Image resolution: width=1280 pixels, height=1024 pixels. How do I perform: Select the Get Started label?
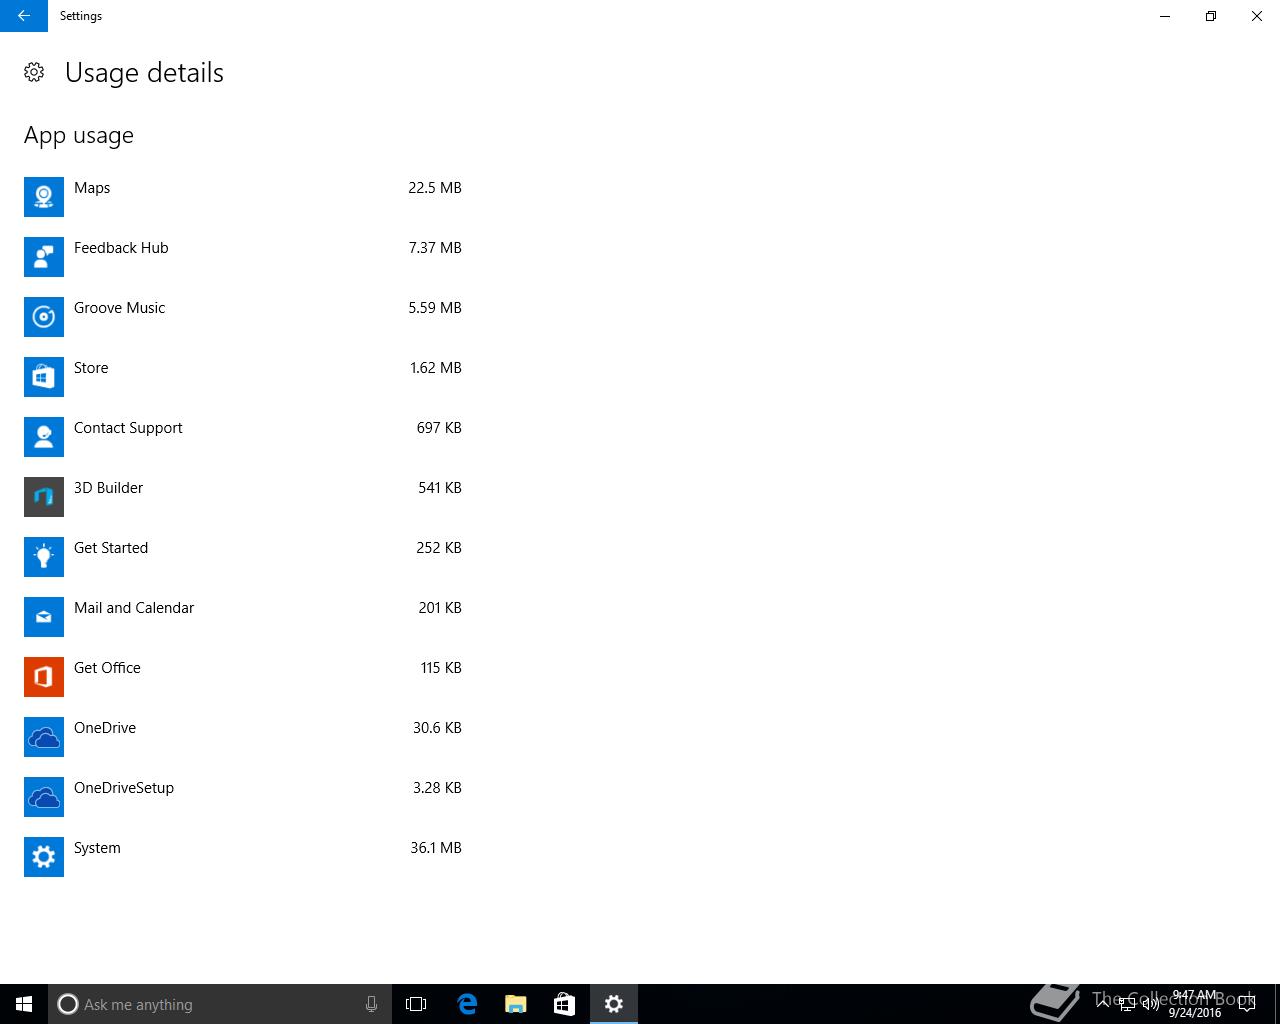click(x=111, y=548)
